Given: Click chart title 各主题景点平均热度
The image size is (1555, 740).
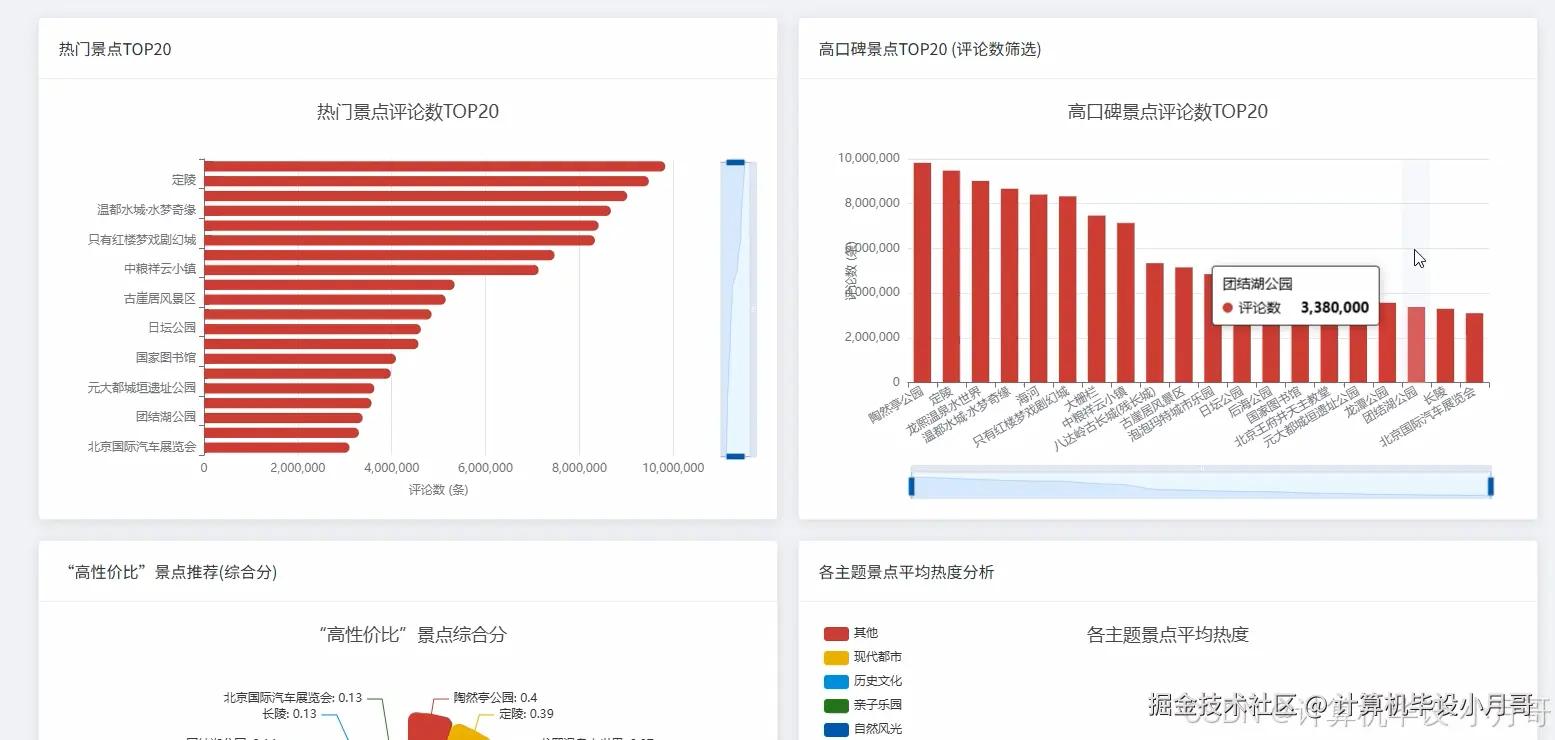Looking at the screenshot, I should (x=1168, y=635).
